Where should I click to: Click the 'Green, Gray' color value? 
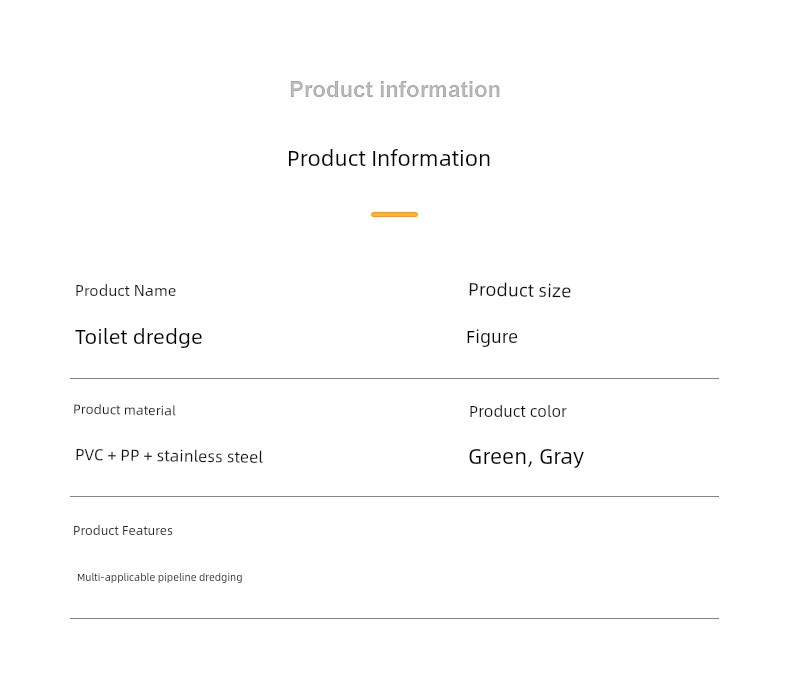click(x=526, y=457)
